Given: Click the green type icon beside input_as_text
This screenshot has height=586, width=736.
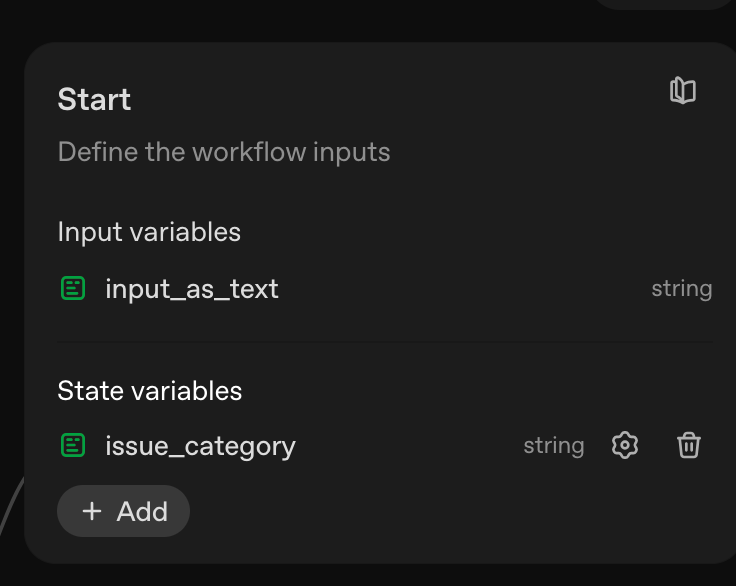Looking at the screenshot, I should pyautogui.click(x=73, y=289).
